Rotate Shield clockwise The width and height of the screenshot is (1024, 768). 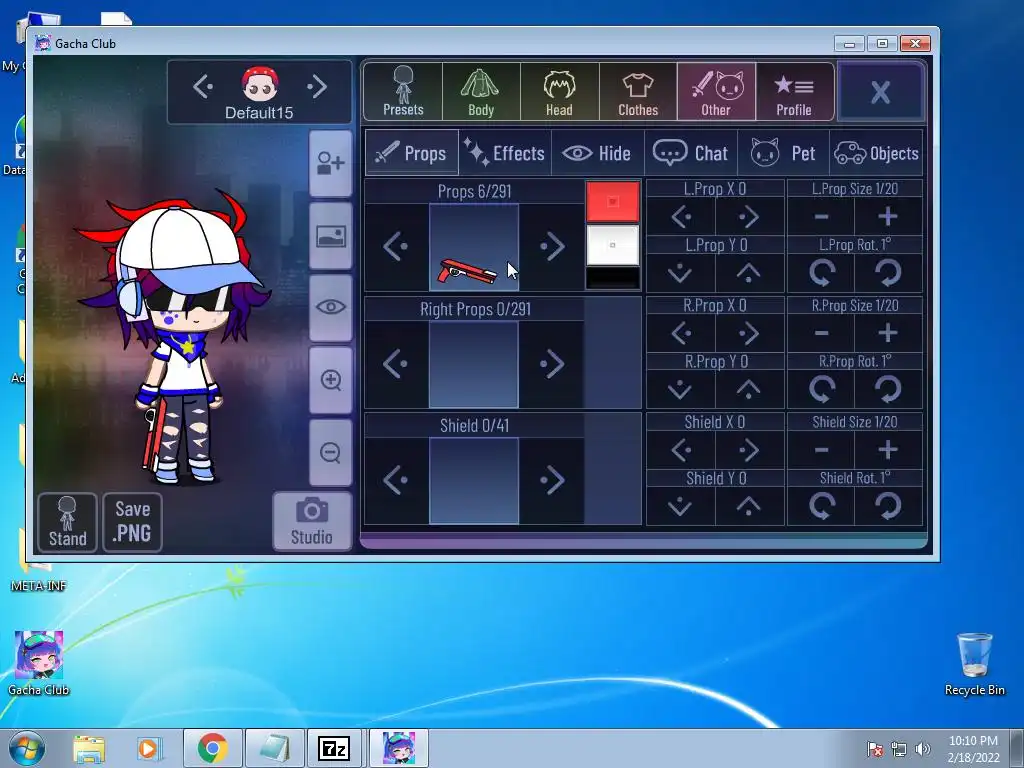point(888,505)
